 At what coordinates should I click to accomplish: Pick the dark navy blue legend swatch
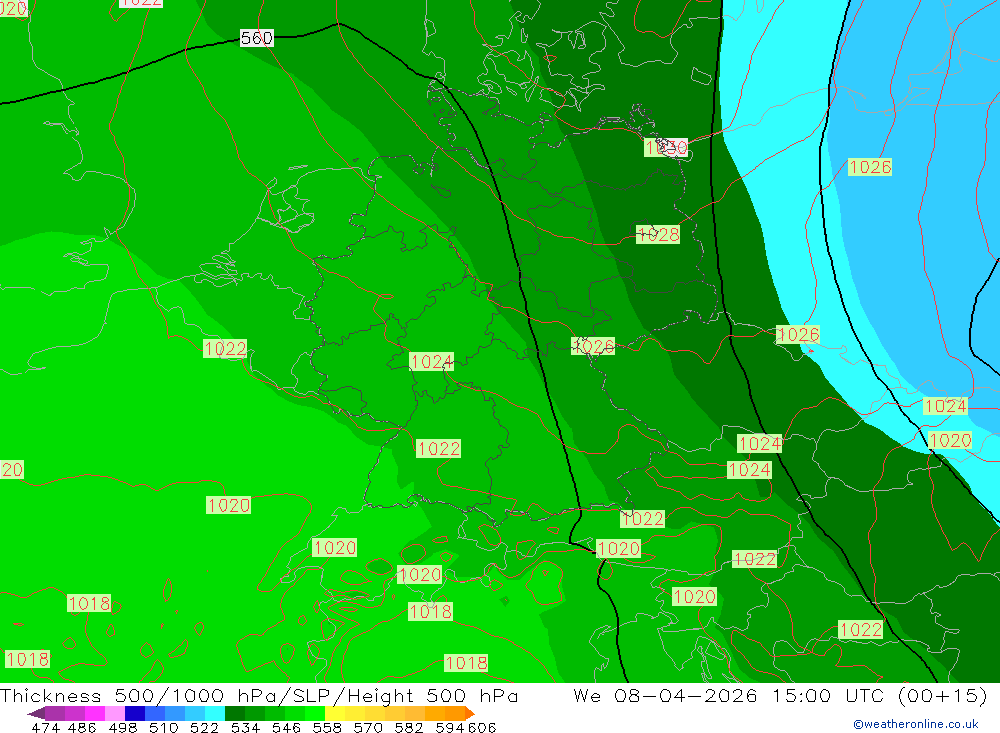point(134,713)
